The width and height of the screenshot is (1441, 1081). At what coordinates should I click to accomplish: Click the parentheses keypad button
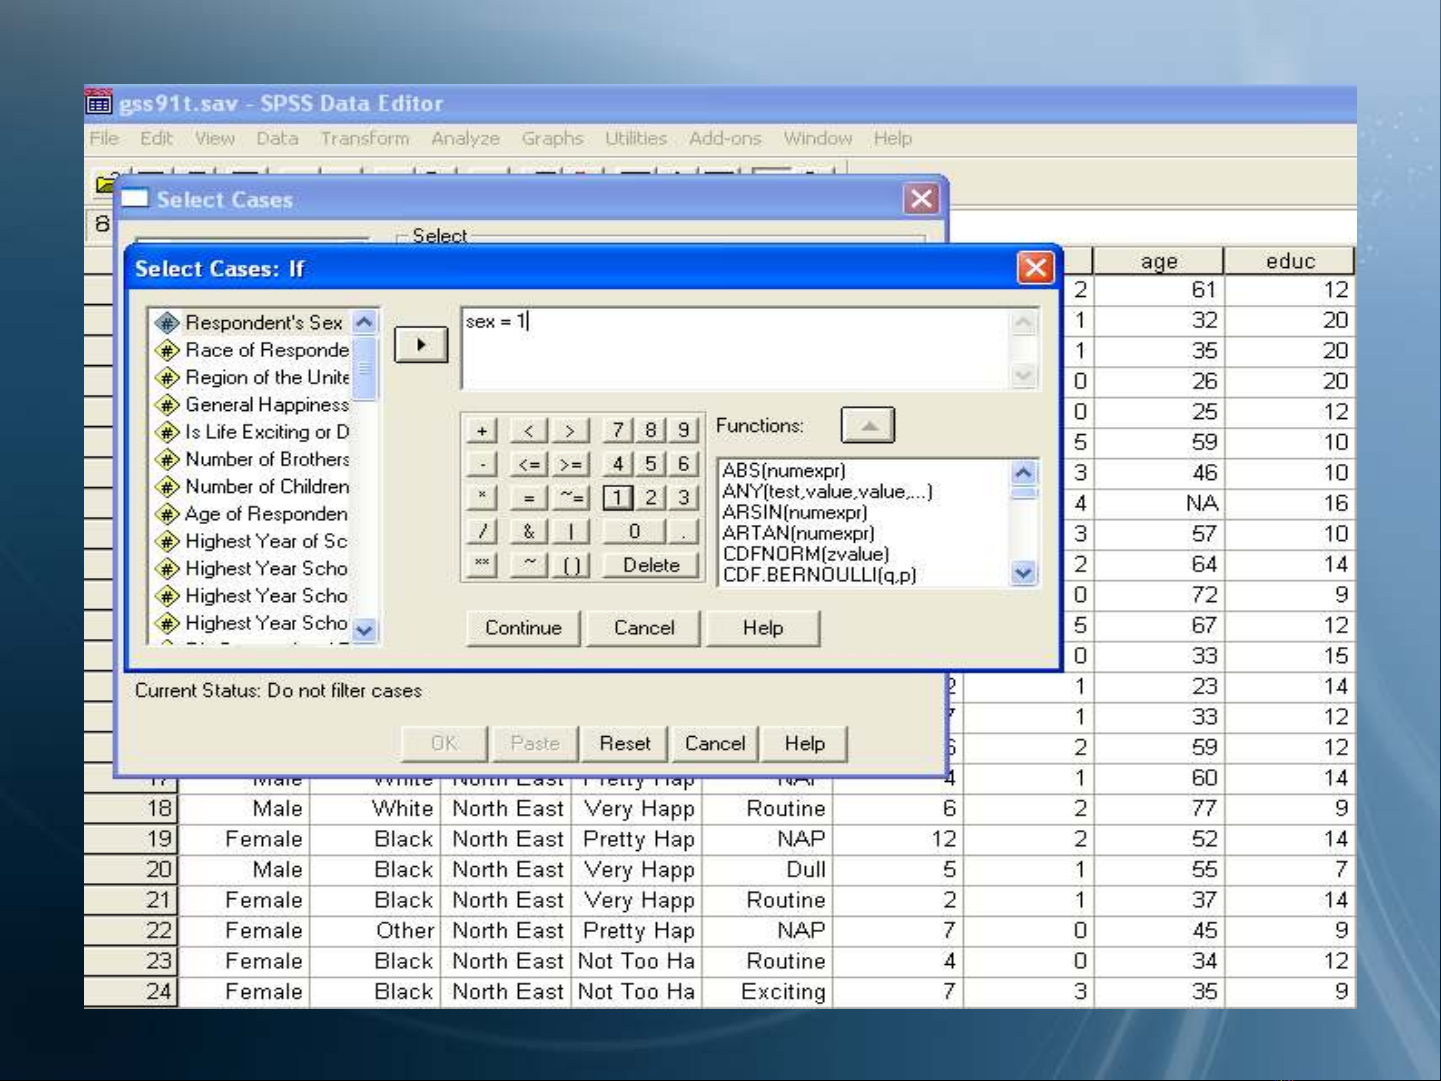click(570, 566)
